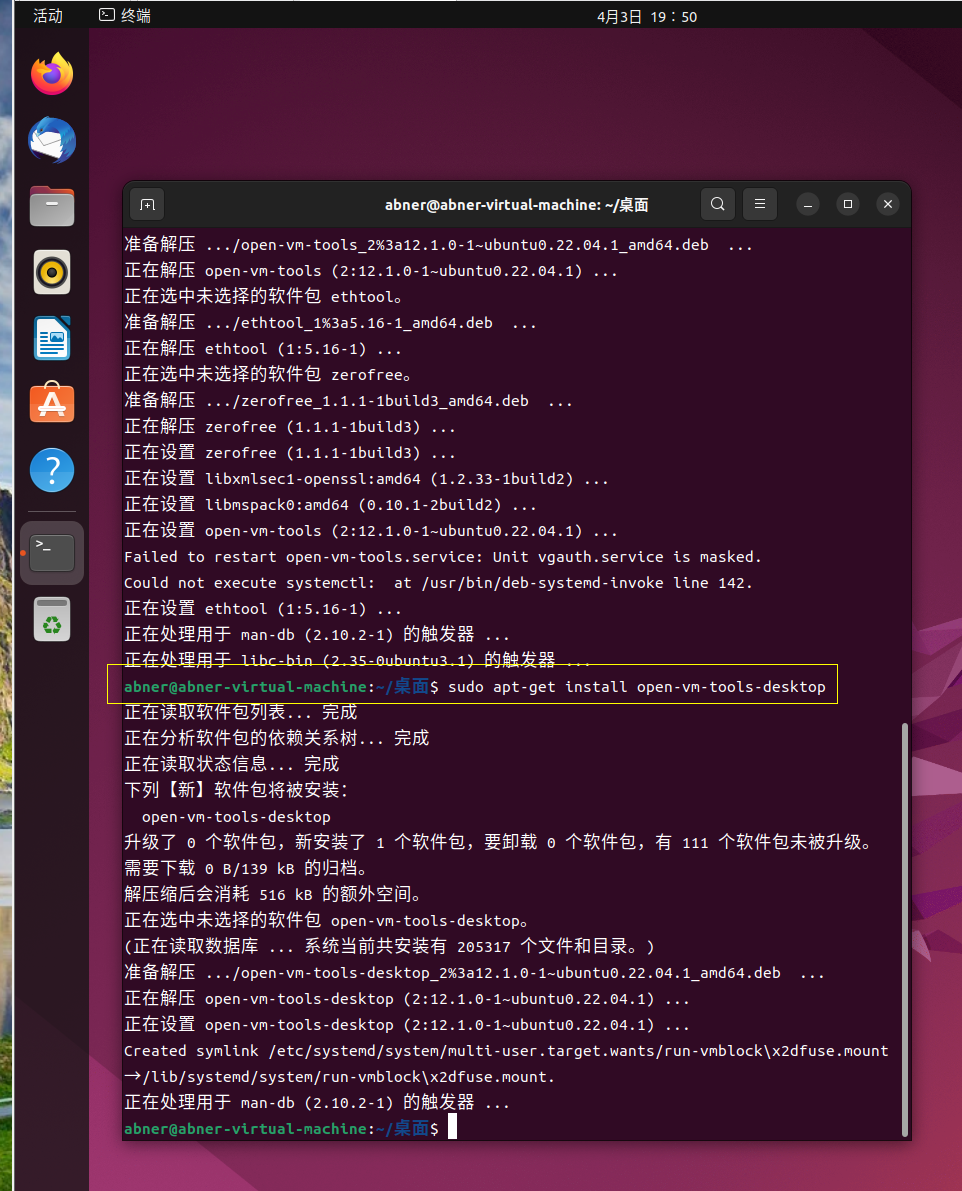Open Ubuntu Software center

(51, 404)
